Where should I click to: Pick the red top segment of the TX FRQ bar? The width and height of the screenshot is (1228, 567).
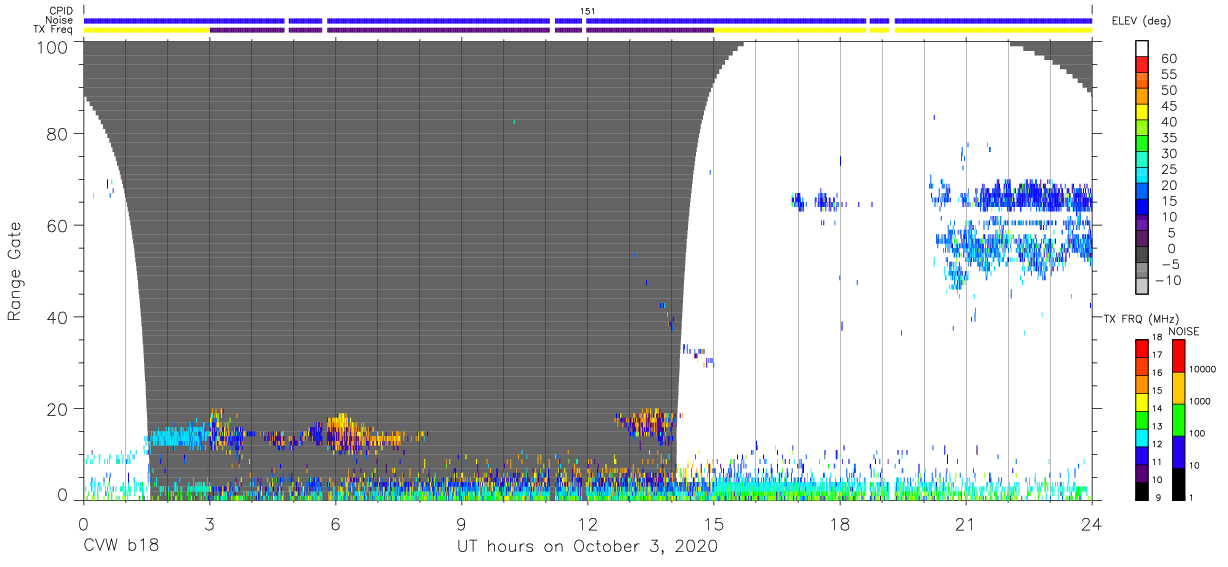tap(1142, 349)
